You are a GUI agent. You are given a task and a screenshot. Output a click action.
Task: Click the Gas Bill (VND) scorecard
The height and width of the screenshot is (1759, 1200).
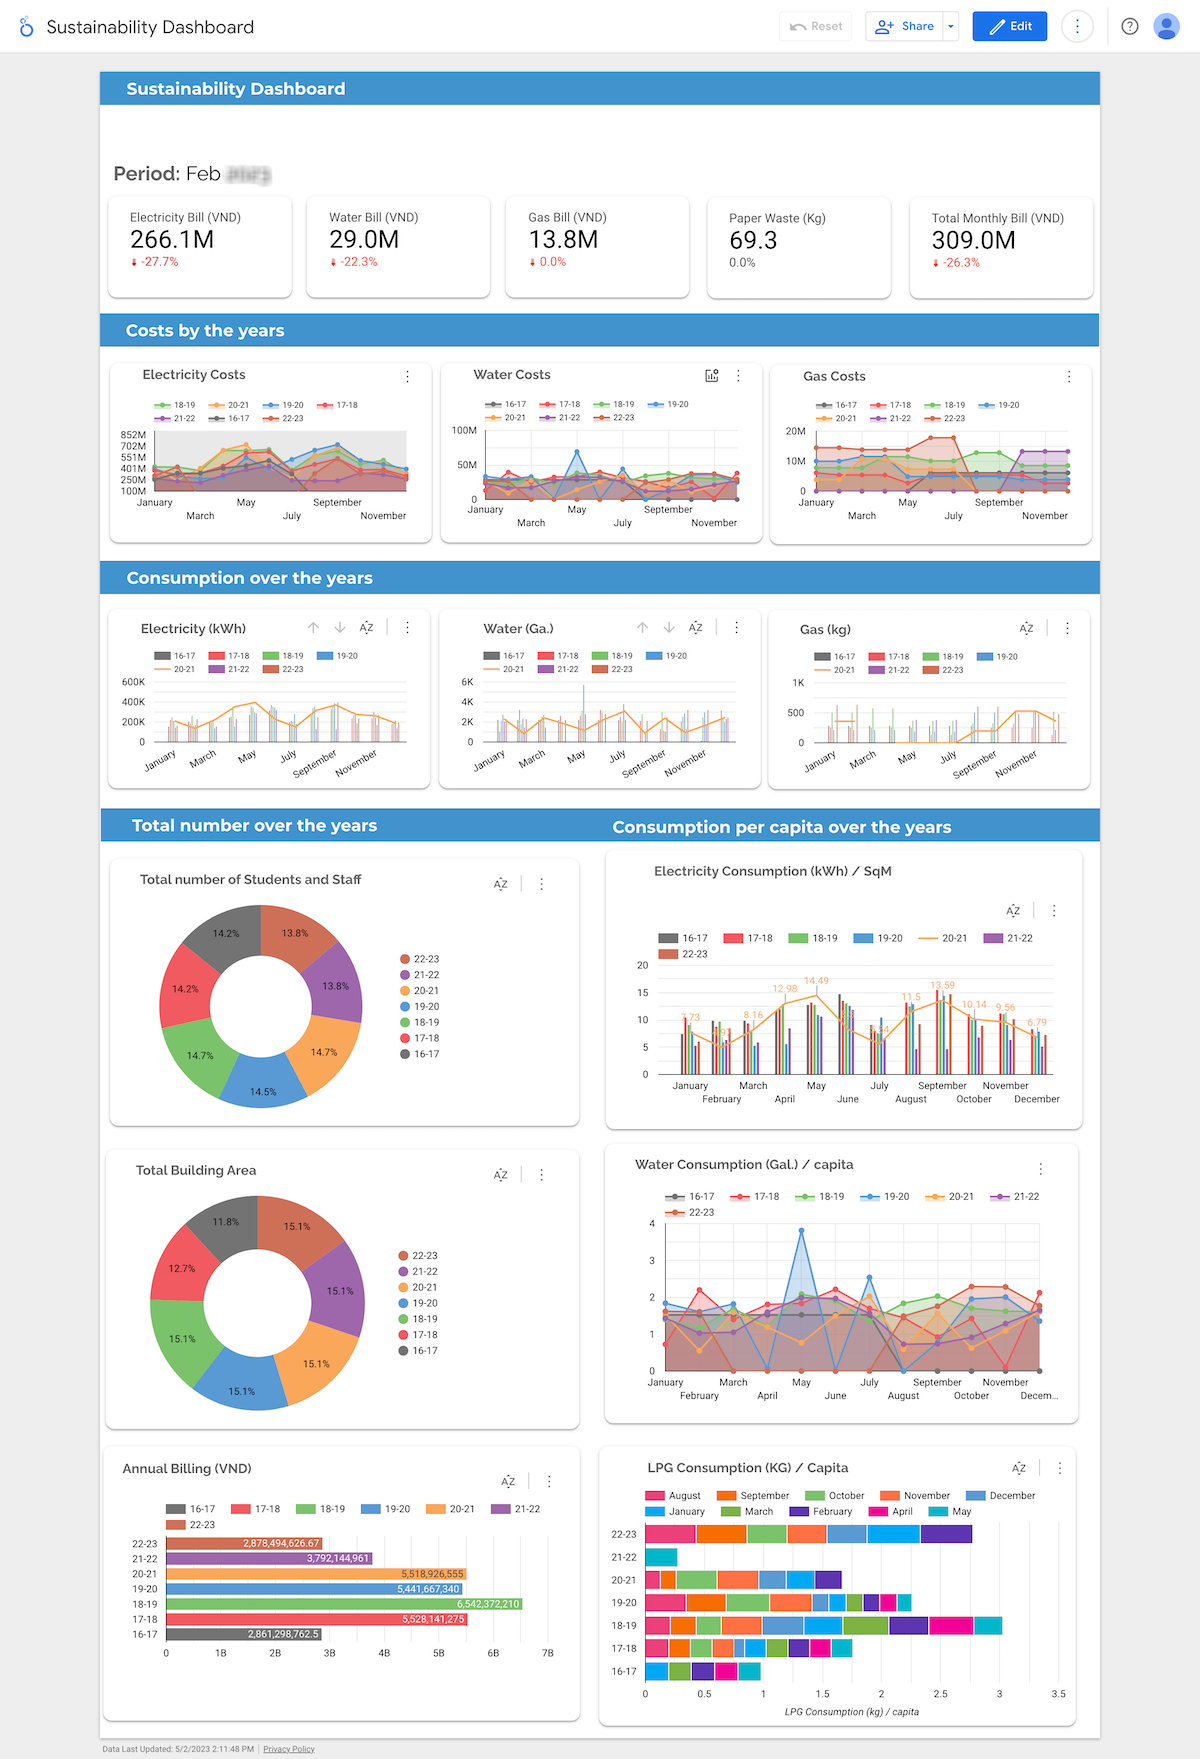pos(597,246)
